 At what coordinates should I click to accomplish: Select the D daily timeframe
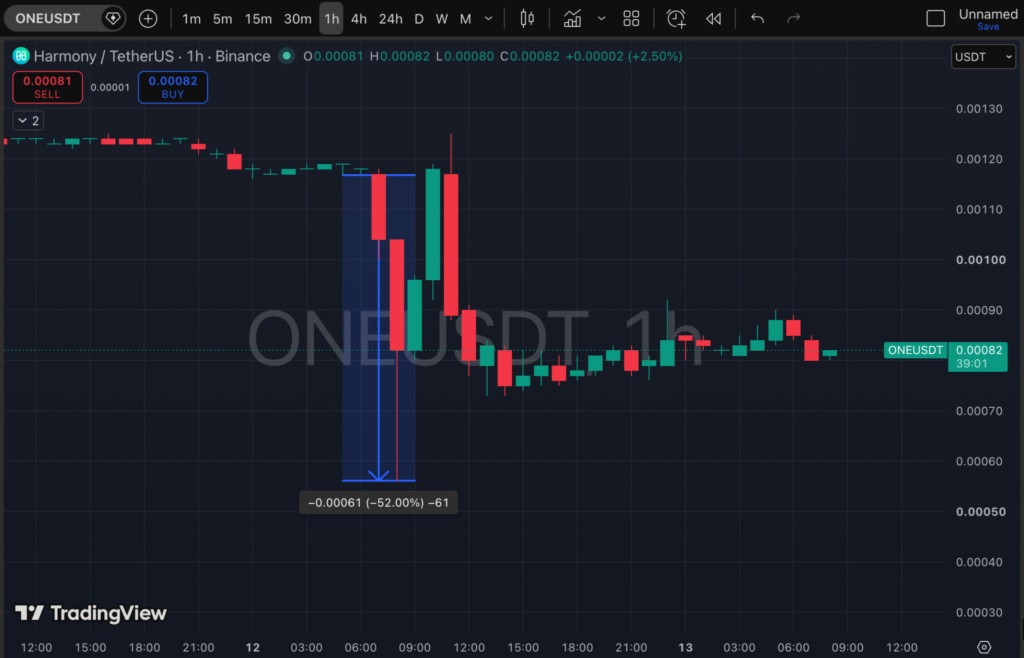(x=419, y=19)
